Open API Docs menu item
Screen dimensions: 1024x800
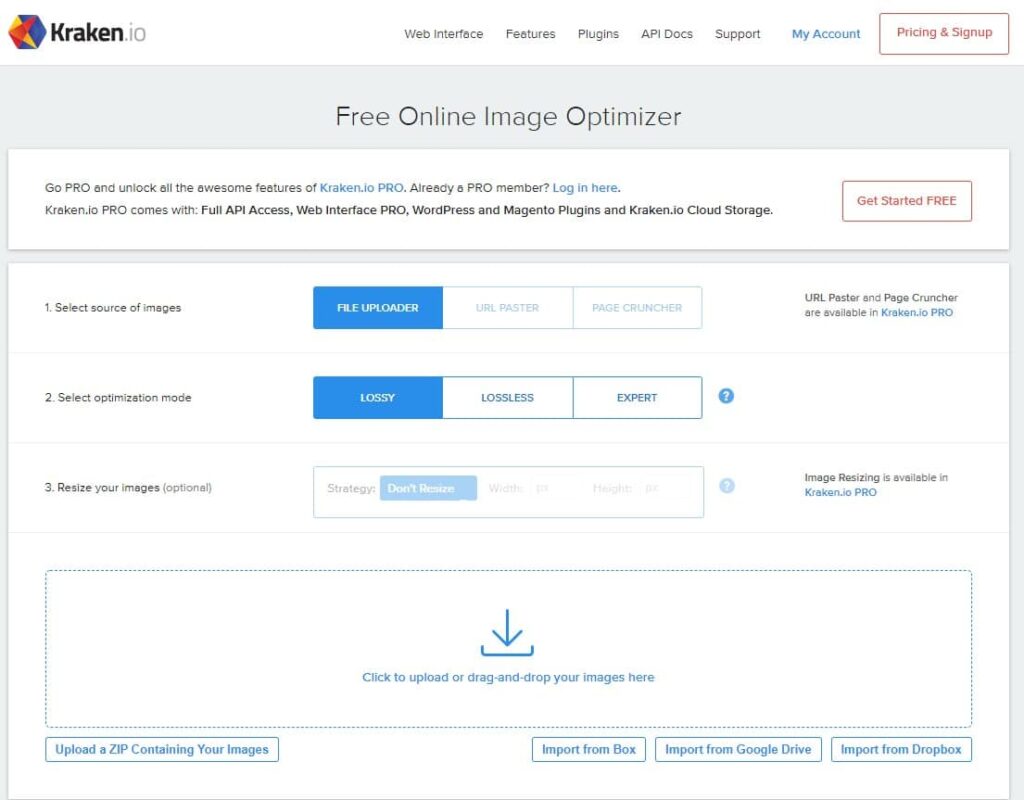(667, 34)
